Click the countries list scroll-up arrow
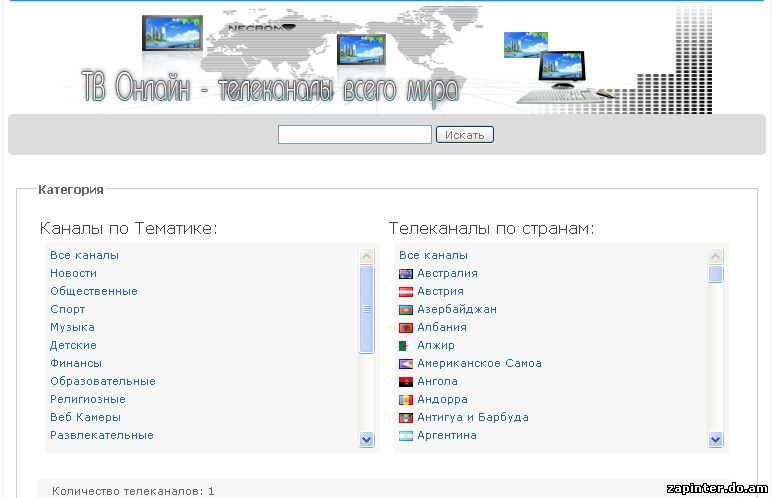 [x=715, y=256]
